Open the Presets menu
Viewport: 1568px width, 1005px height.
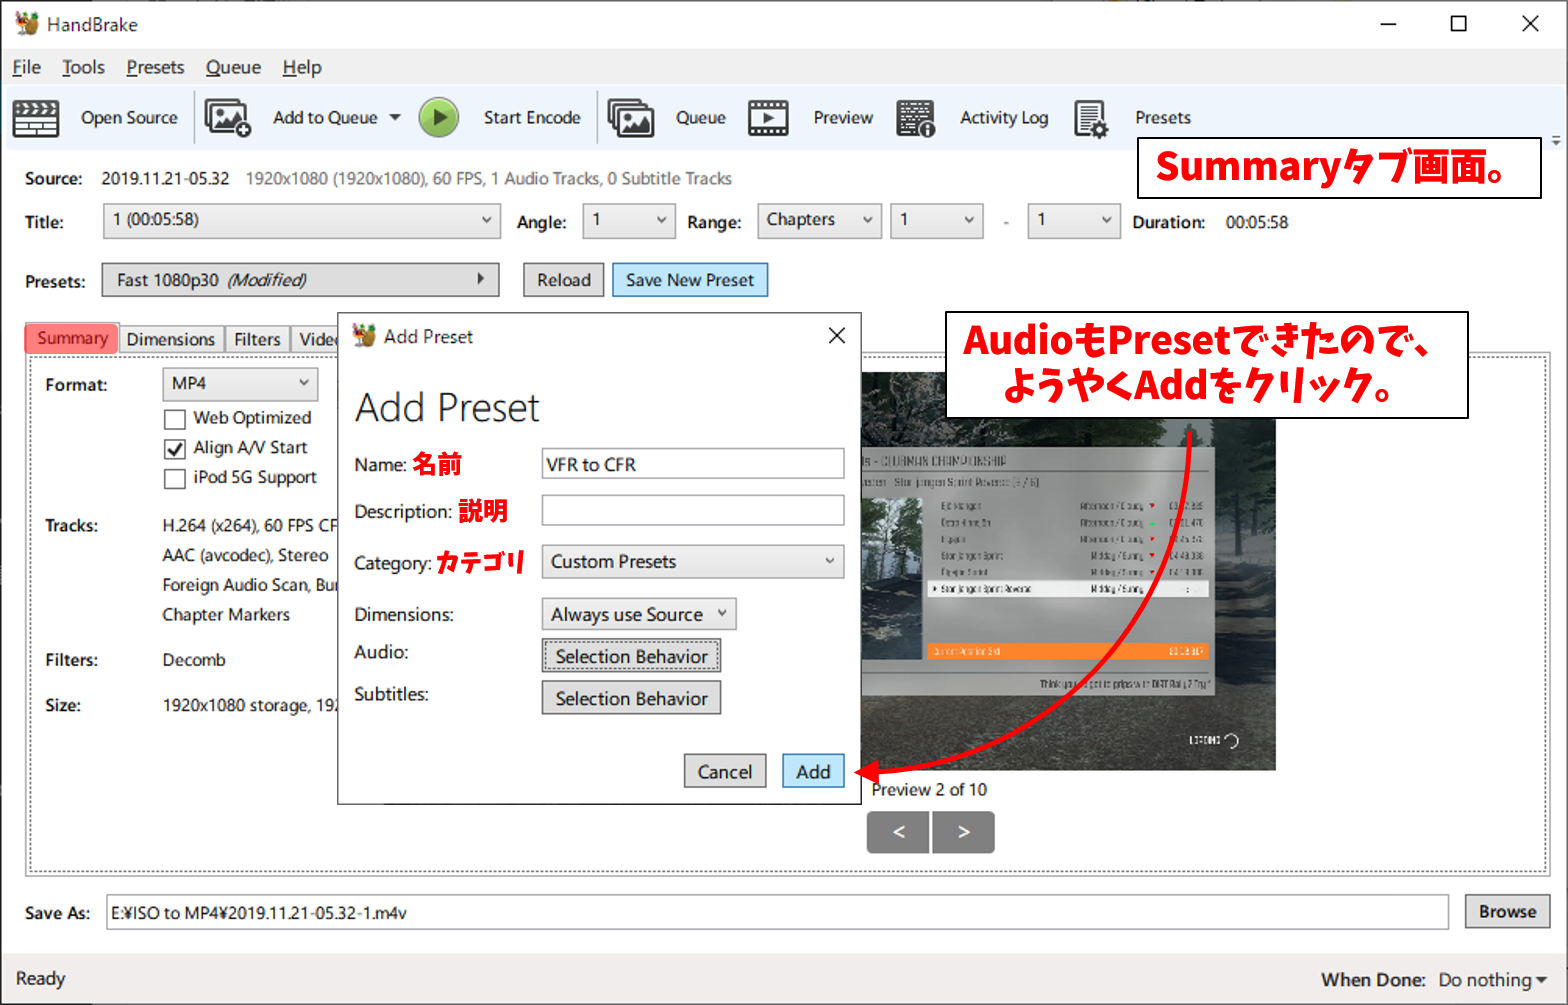[155, 67]
